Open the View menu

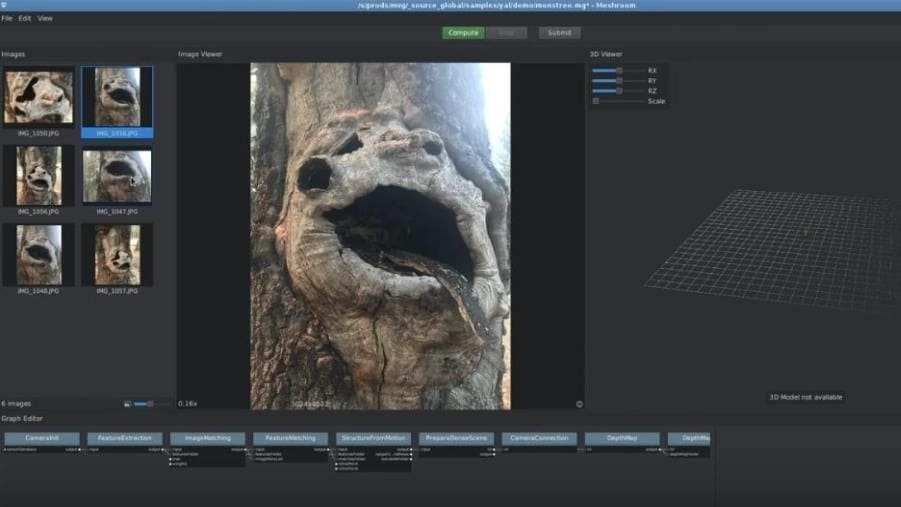pos(45,18)
